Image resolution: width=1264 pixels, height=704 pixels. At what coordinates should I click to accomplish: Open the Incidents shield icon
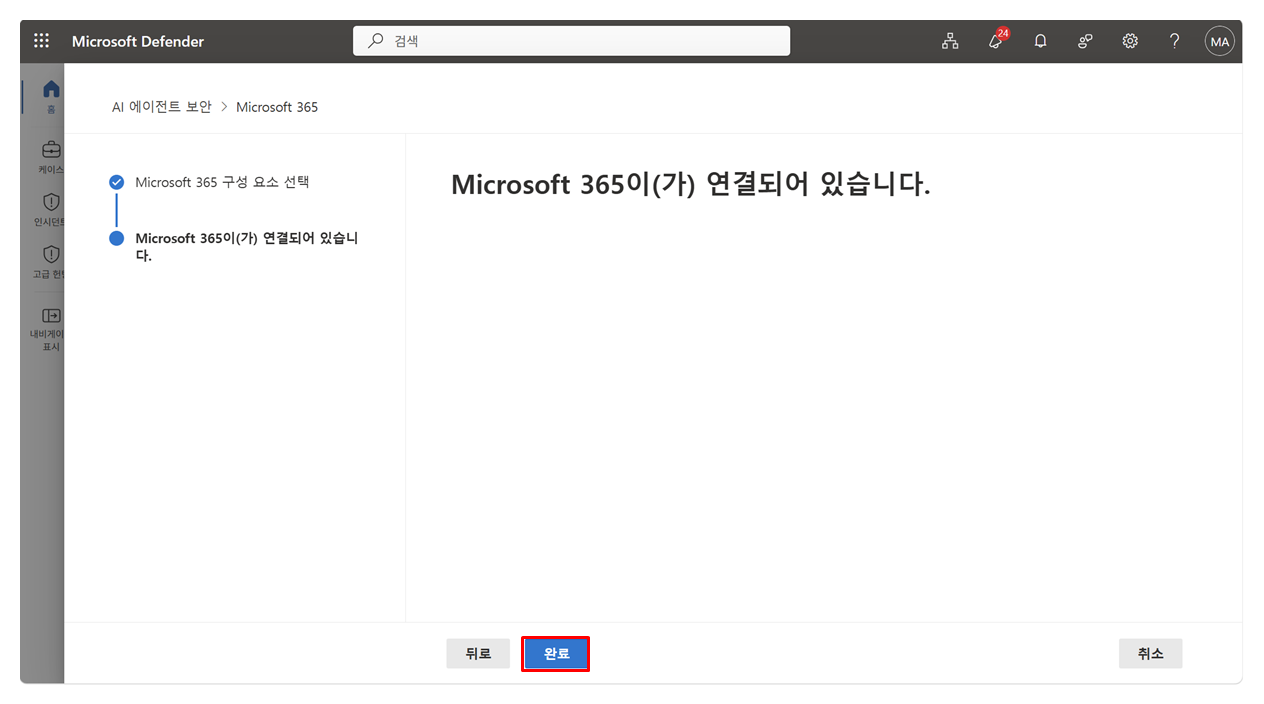pyautogui.click(x=51, y=202)
